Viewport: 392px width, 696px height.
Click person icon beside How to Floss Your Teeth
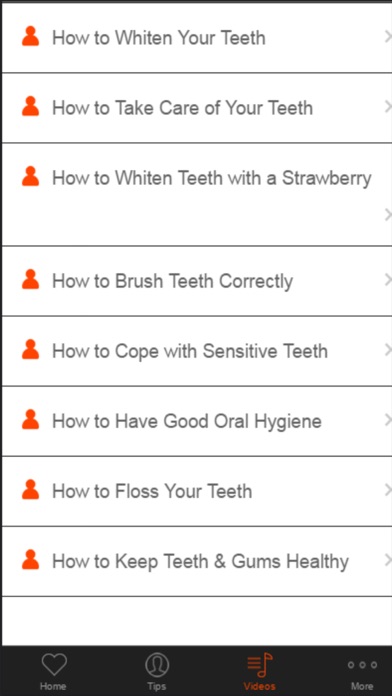click(30, 490)
